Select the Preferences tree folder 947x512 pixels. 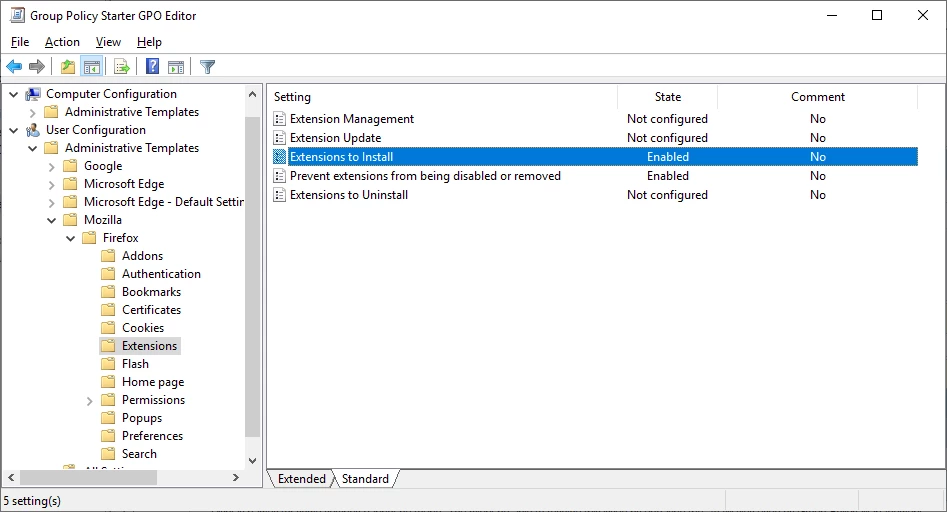(152, 436)
